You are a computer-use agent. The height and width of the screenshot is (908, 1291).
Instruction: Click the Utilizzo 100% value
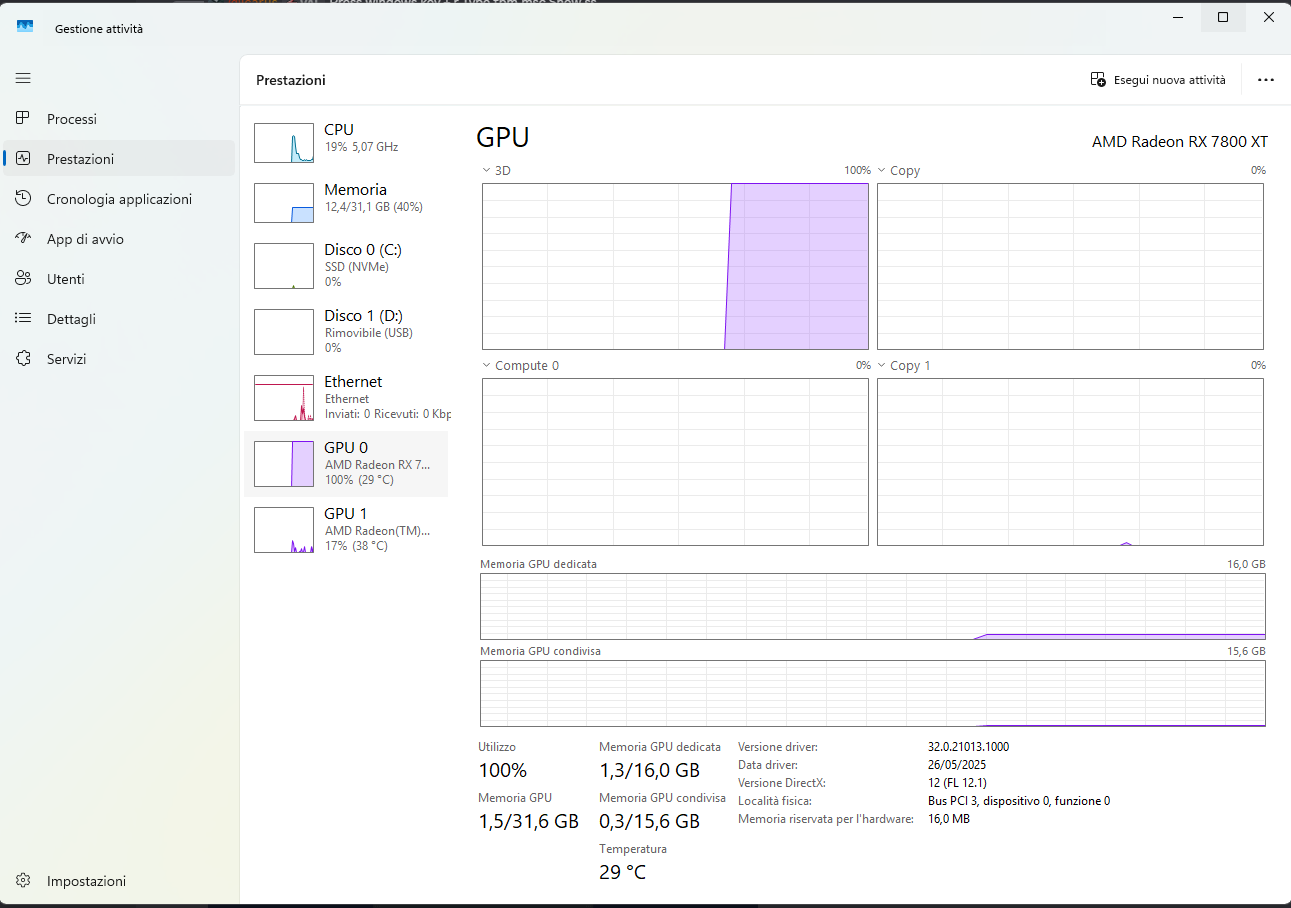coord(502,771)
